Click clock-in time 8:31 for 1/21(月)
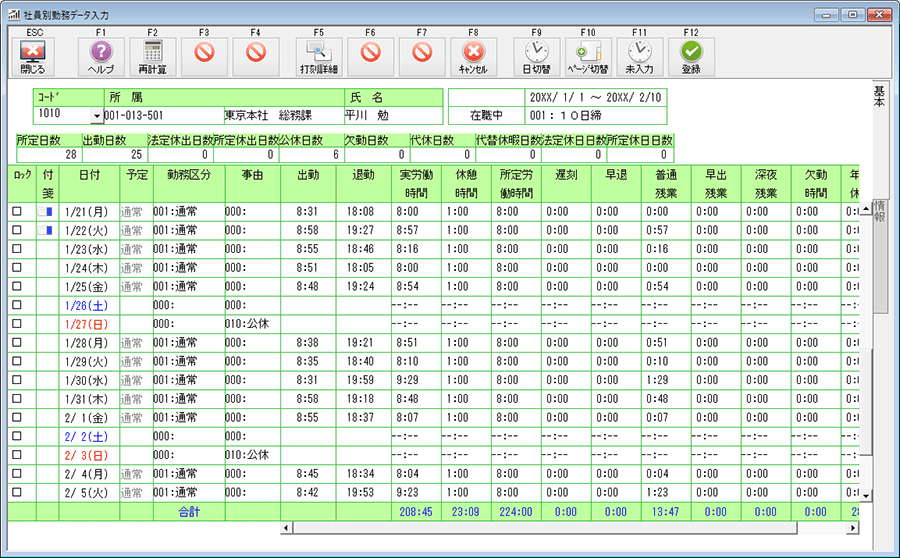900x558 pixels. pyautogui.click(x=307, y=212)
